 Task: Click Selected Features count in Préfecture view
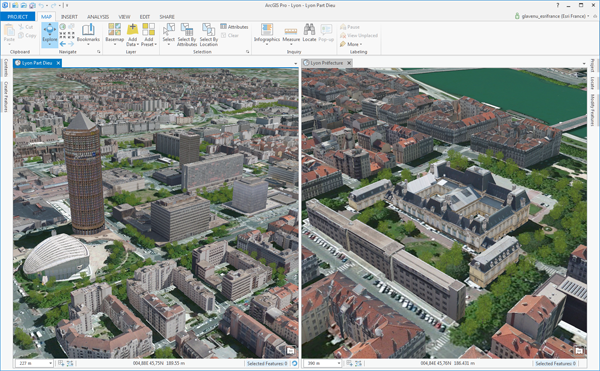tap(555, 363)
